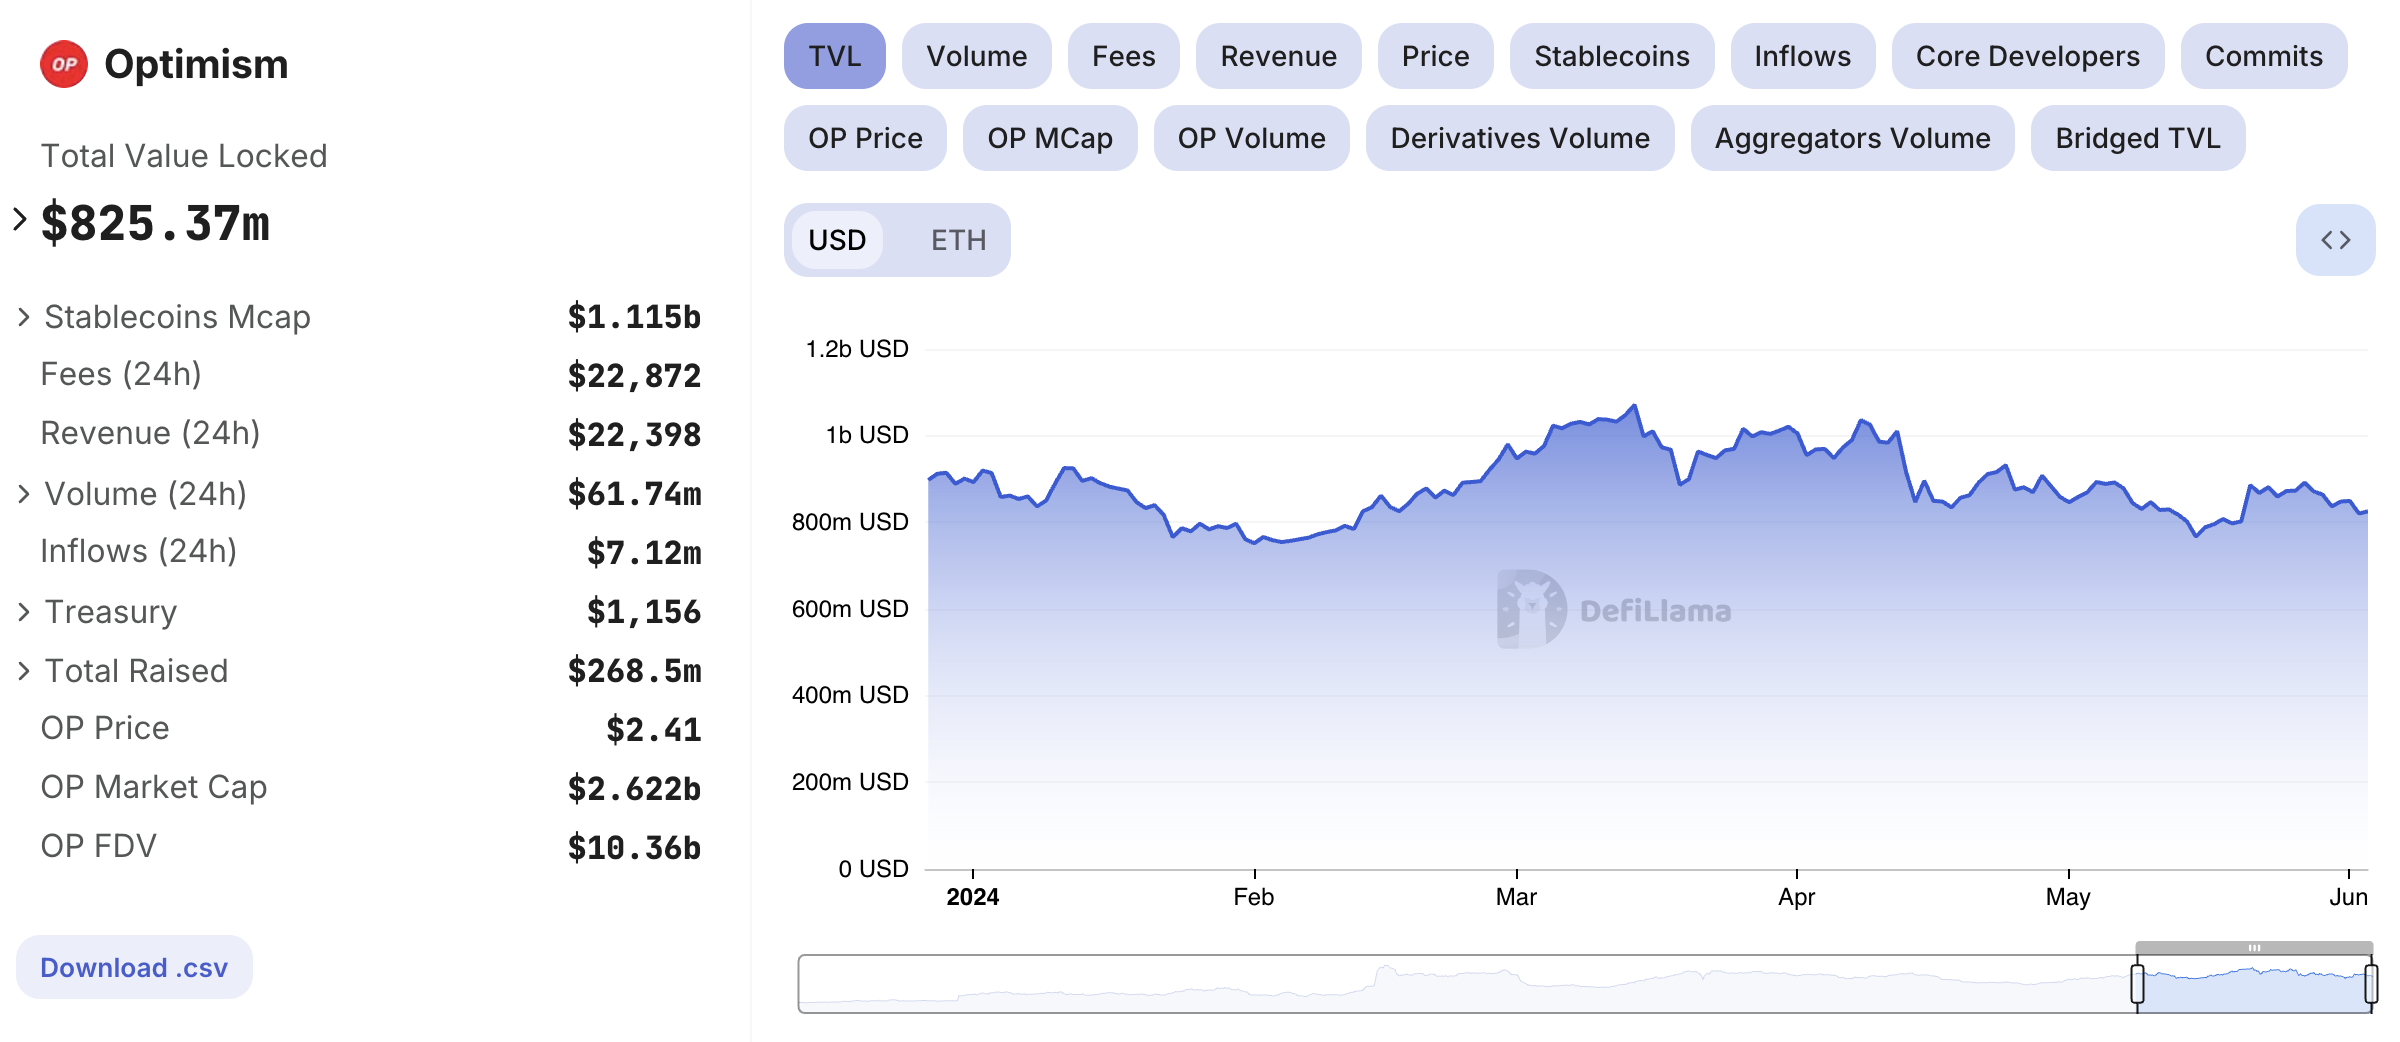Expand the Total Value Locked breakdown
This screenshot has height=1042, width=2400.
click(x=20, y=220)
